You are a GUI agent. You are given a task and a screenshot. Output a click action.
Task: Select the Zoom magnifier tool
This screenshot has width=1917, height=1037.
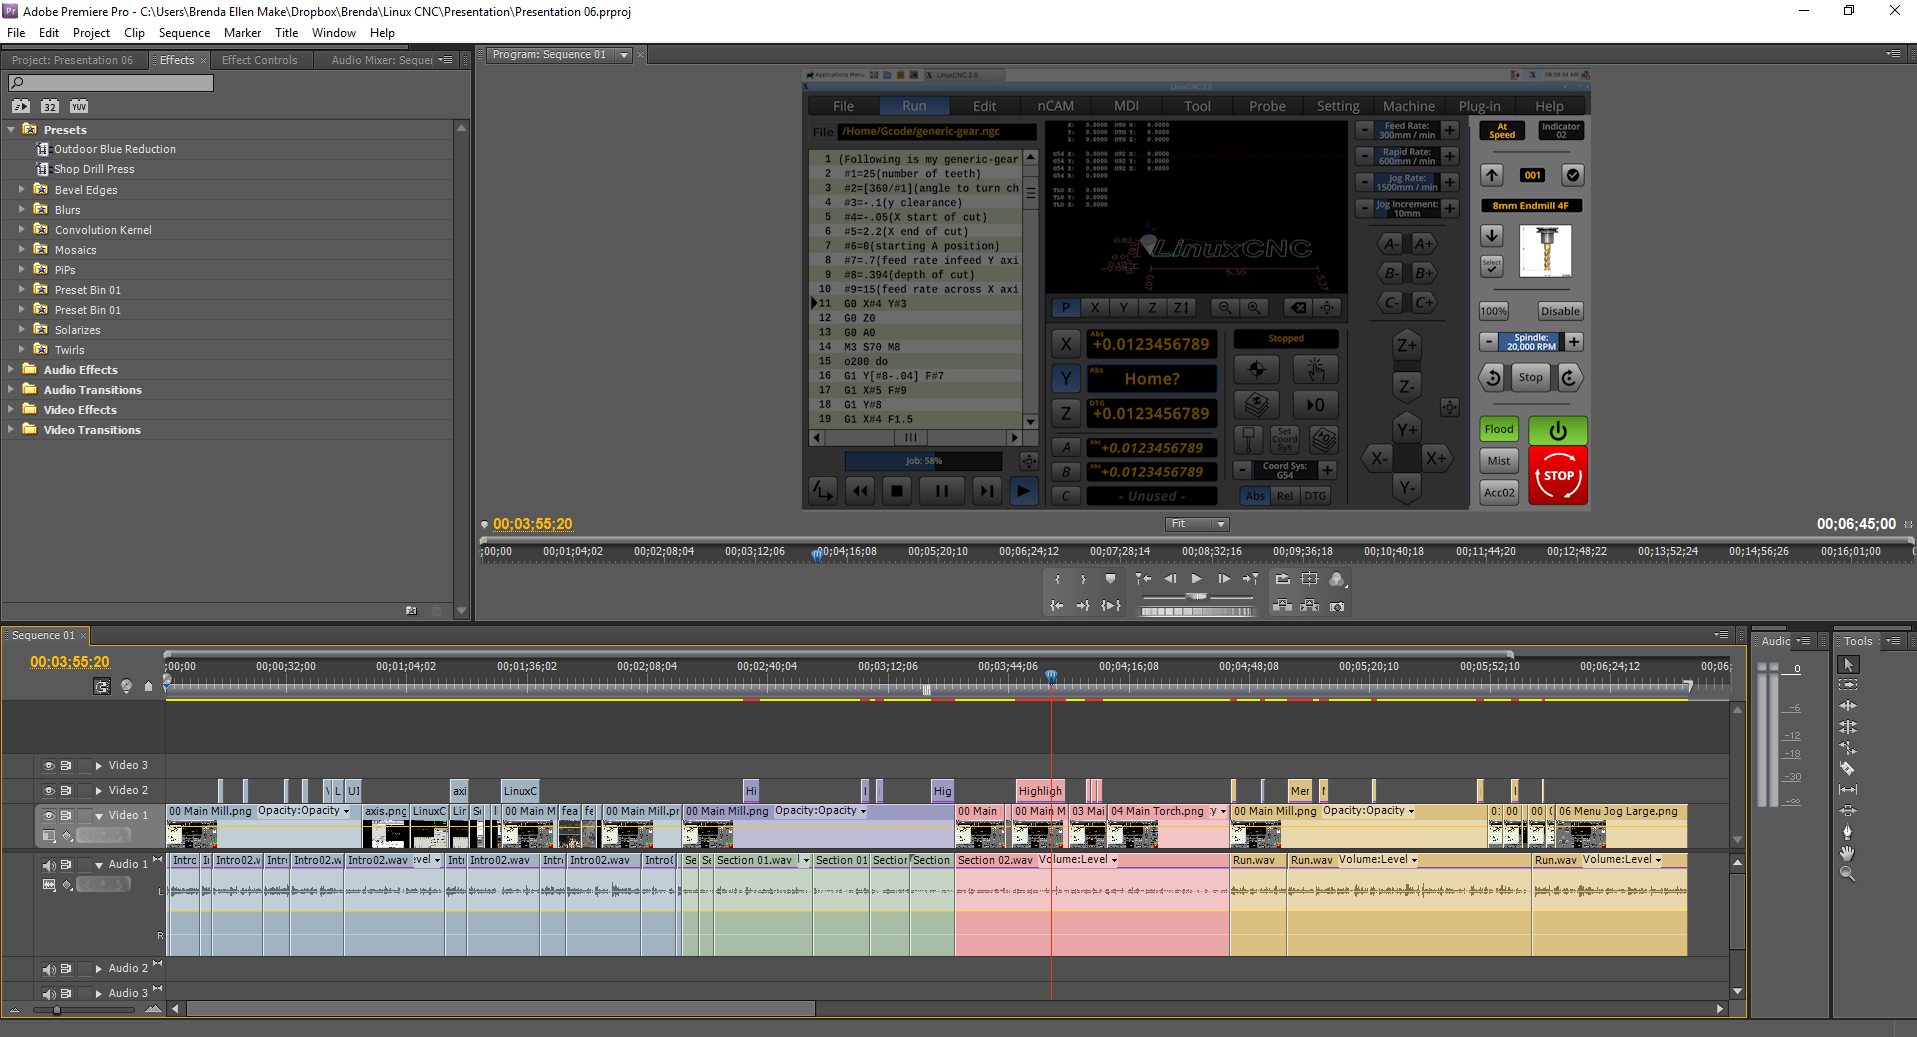(x=1848, y=874)
